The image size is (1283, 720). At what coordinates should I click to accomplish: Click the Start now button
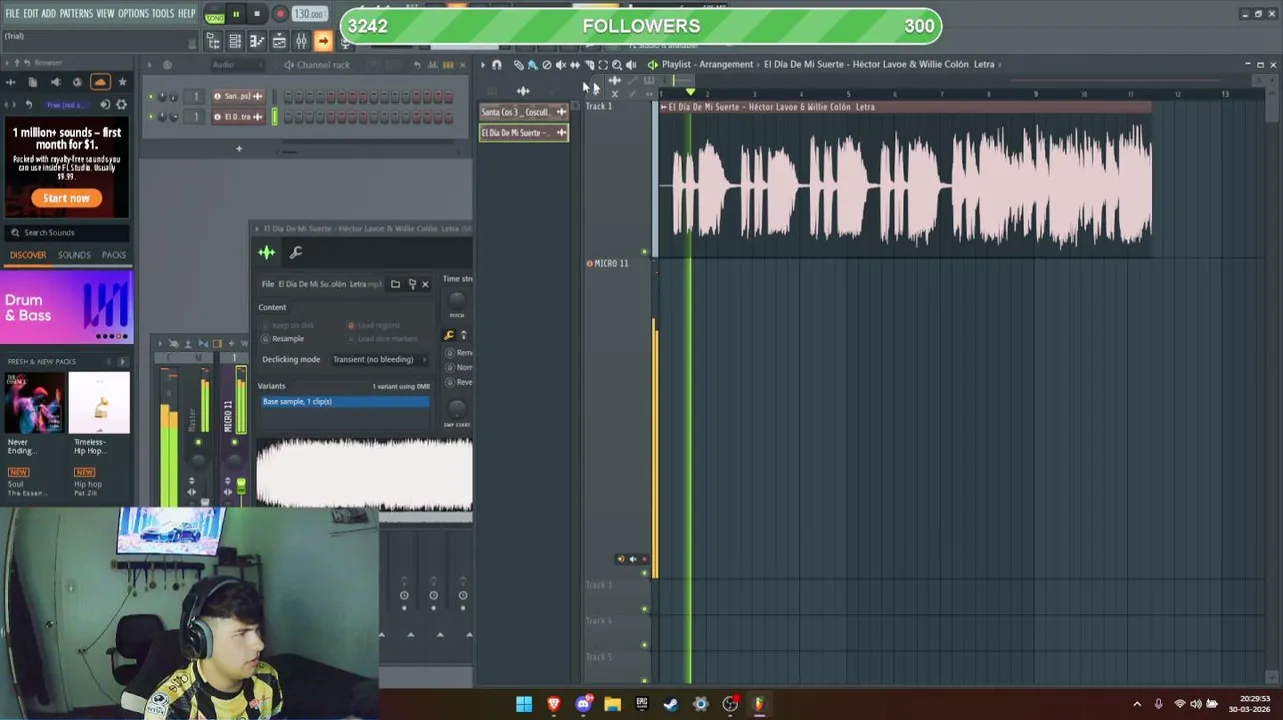pos(66,198)
